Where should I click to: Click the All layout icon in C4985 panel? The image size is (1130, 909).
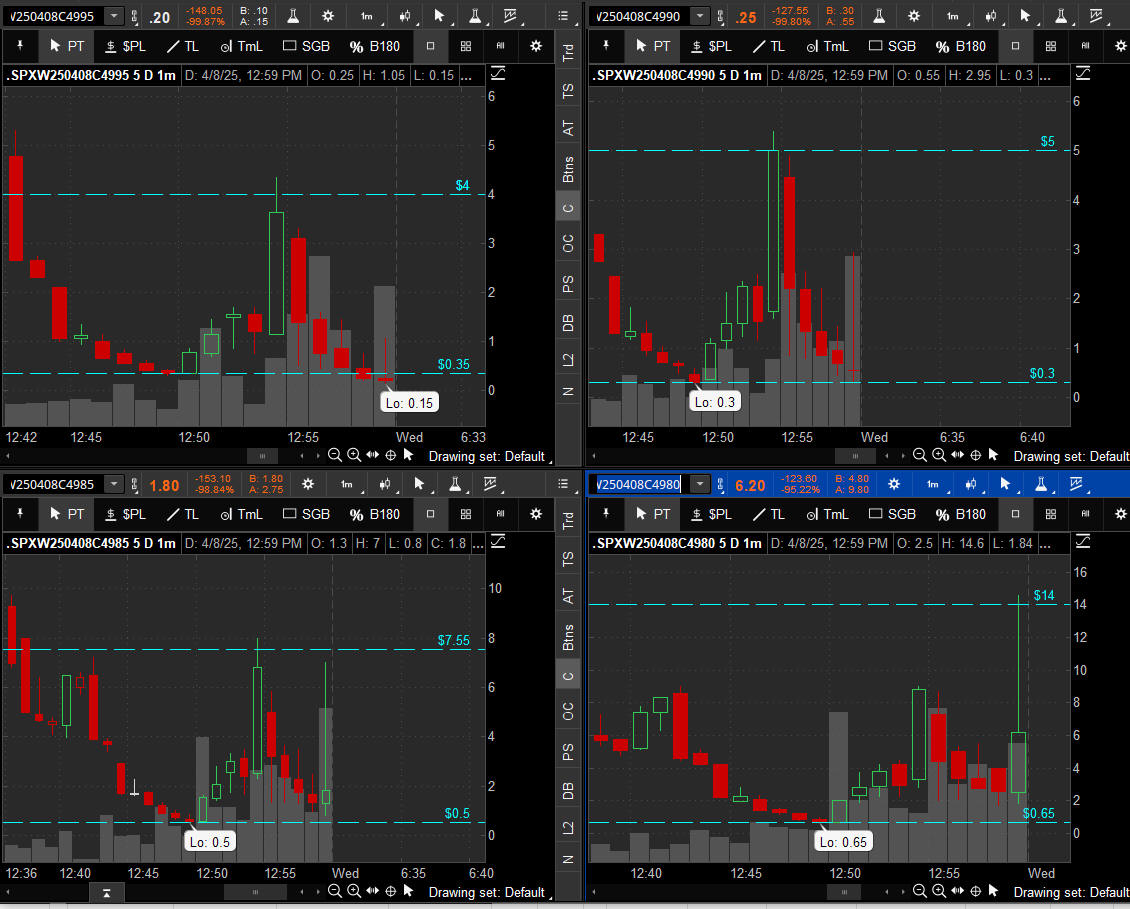(x=500, y=514)
